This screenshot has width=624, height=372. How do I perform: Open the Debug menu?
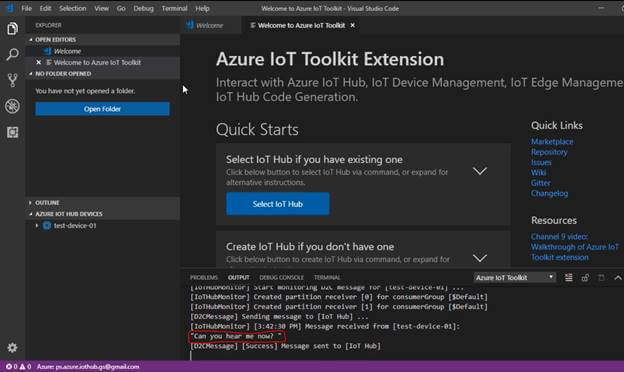point(143,8)
